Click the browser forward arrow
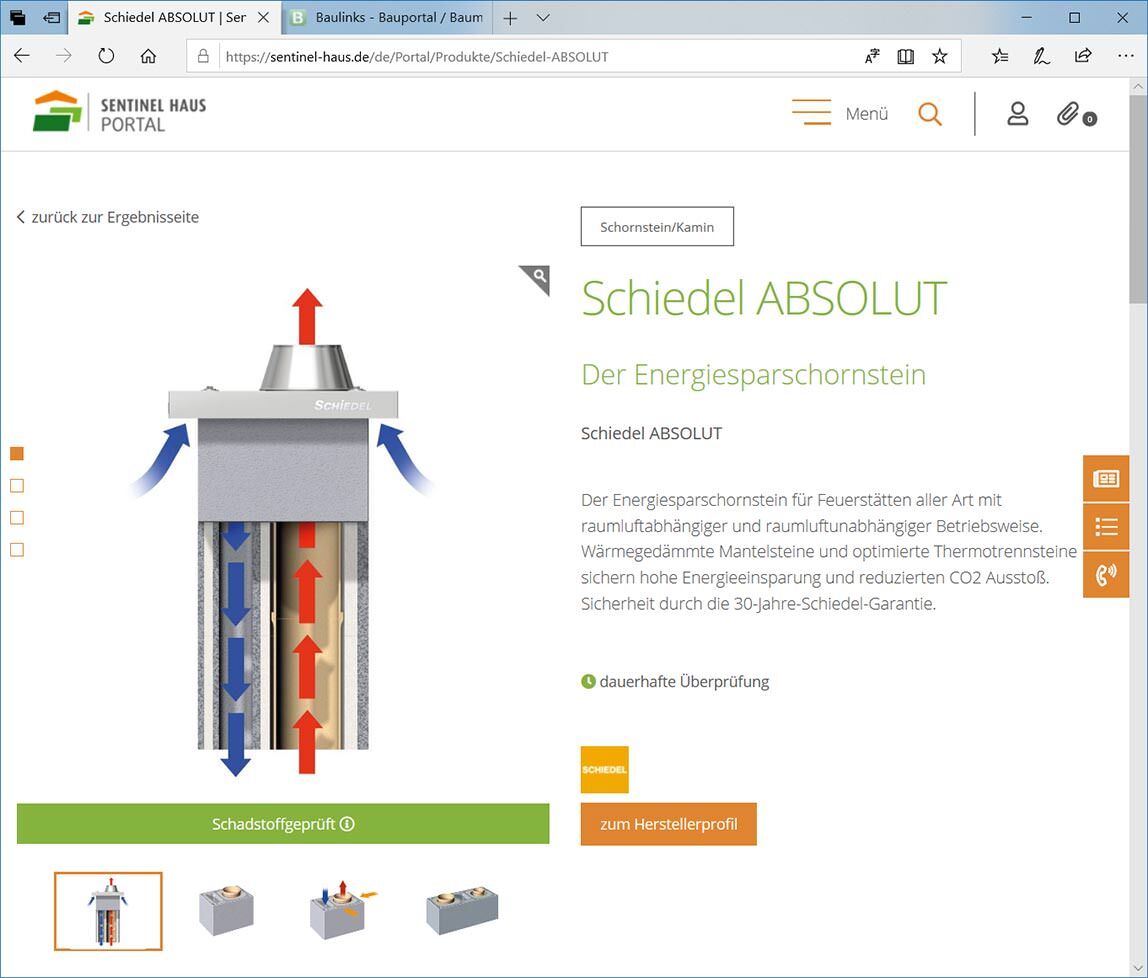The image size is (1148, 978). pos(64,56)
